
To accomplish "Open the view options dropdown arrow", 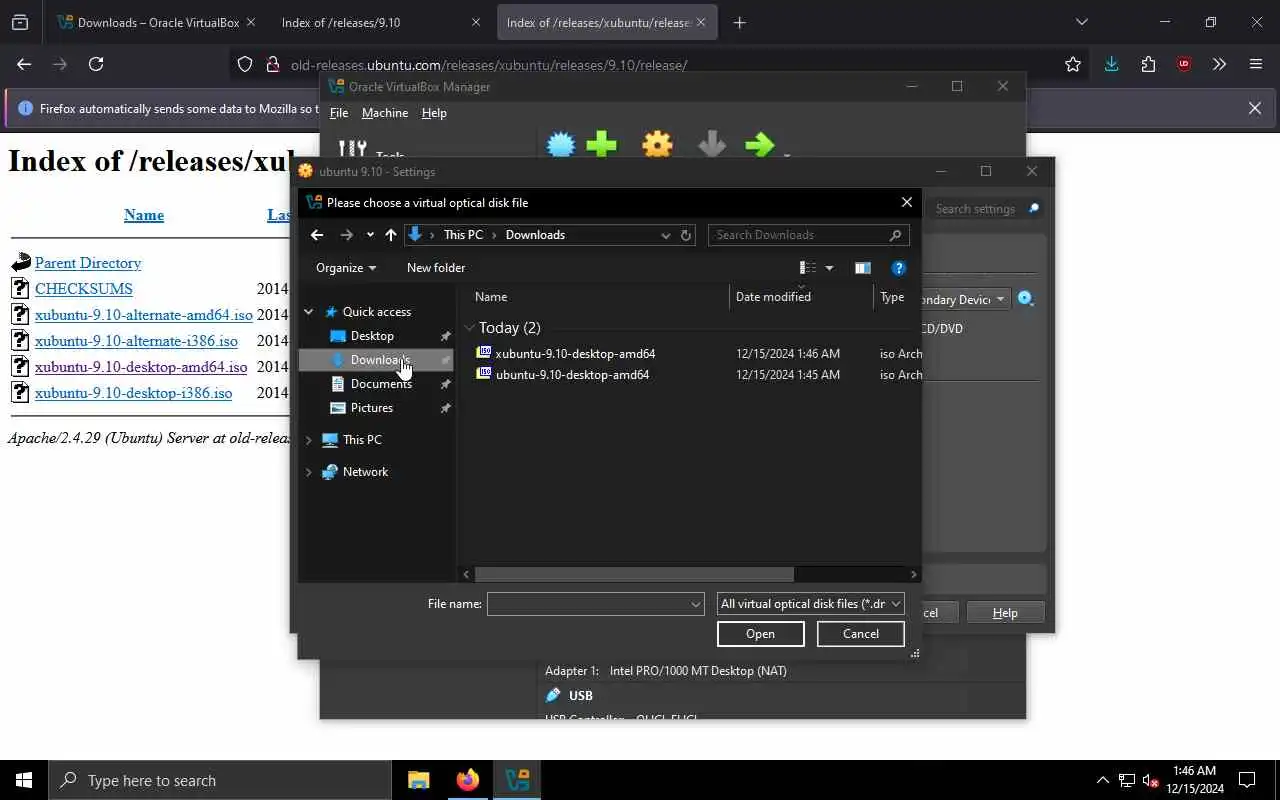I will click(x=829, y=268).
